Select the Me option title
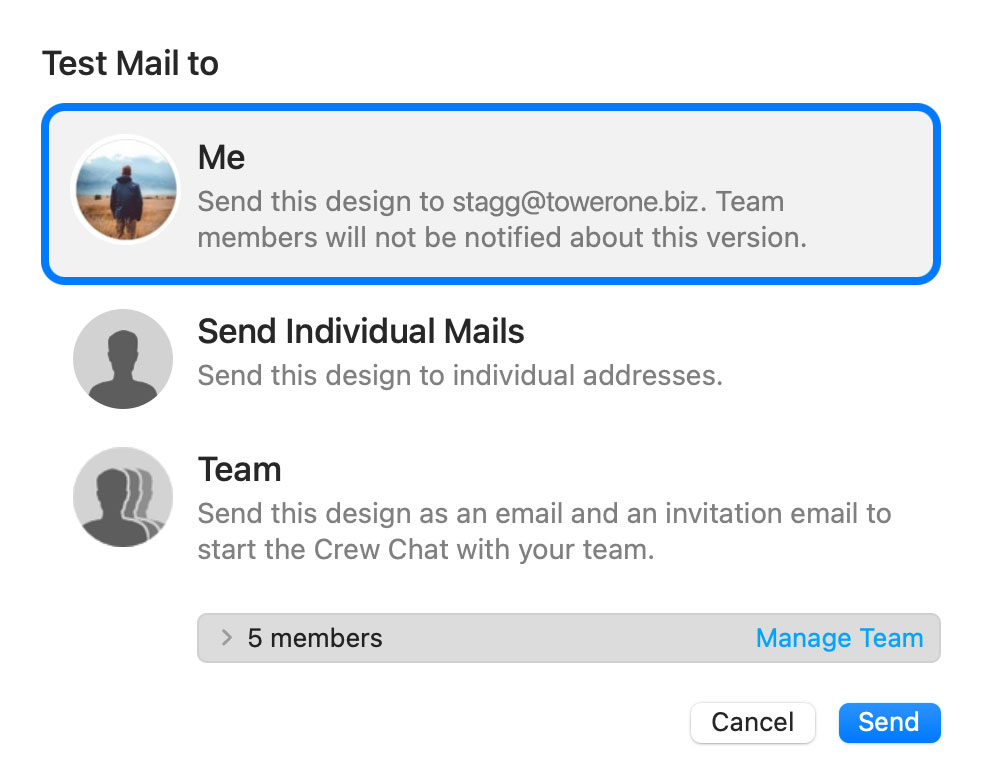The width and height of the screenshot is (982, 784). click(x=221, y=157)
